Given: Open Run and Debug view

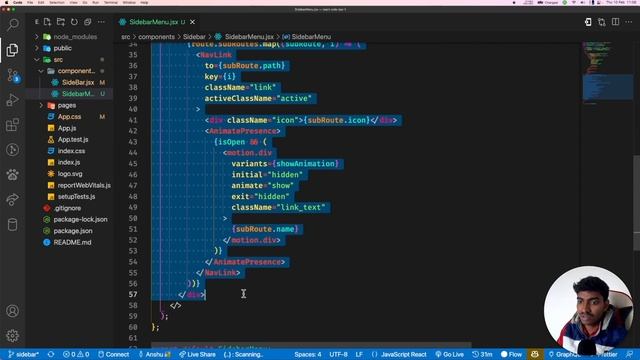Looking at the screenshot, I should (x=13, y=100).
